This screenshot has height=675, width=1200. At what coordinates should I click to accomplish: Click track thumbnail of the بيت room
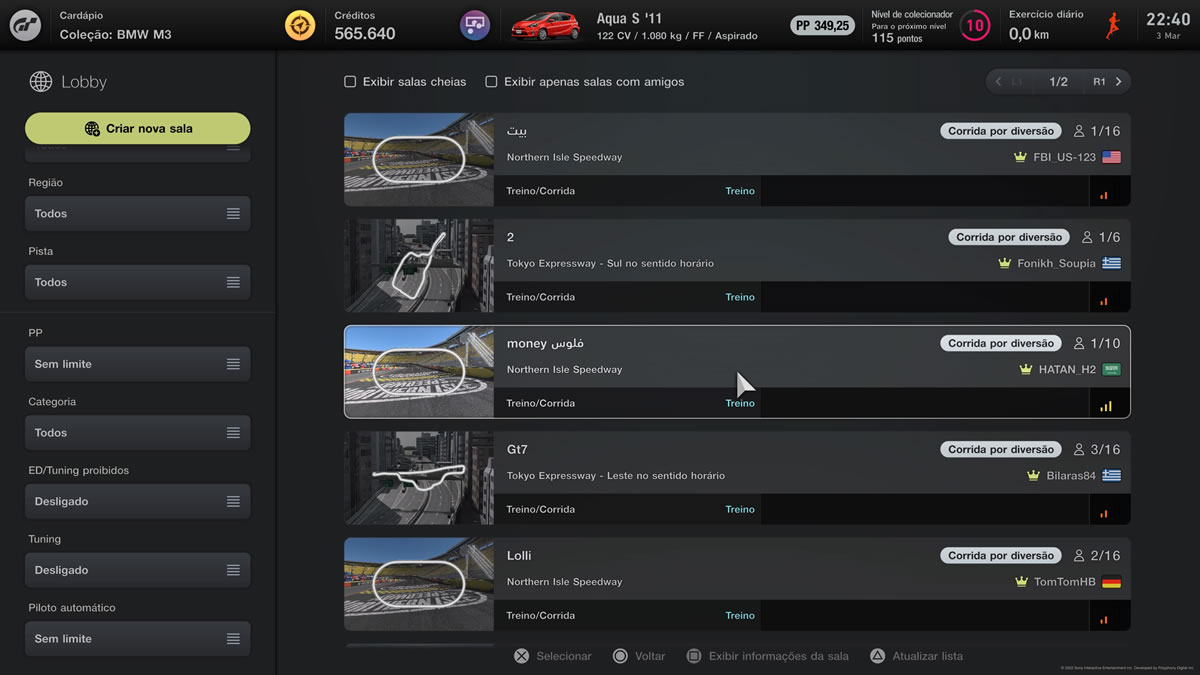click(x=419, y=159)
